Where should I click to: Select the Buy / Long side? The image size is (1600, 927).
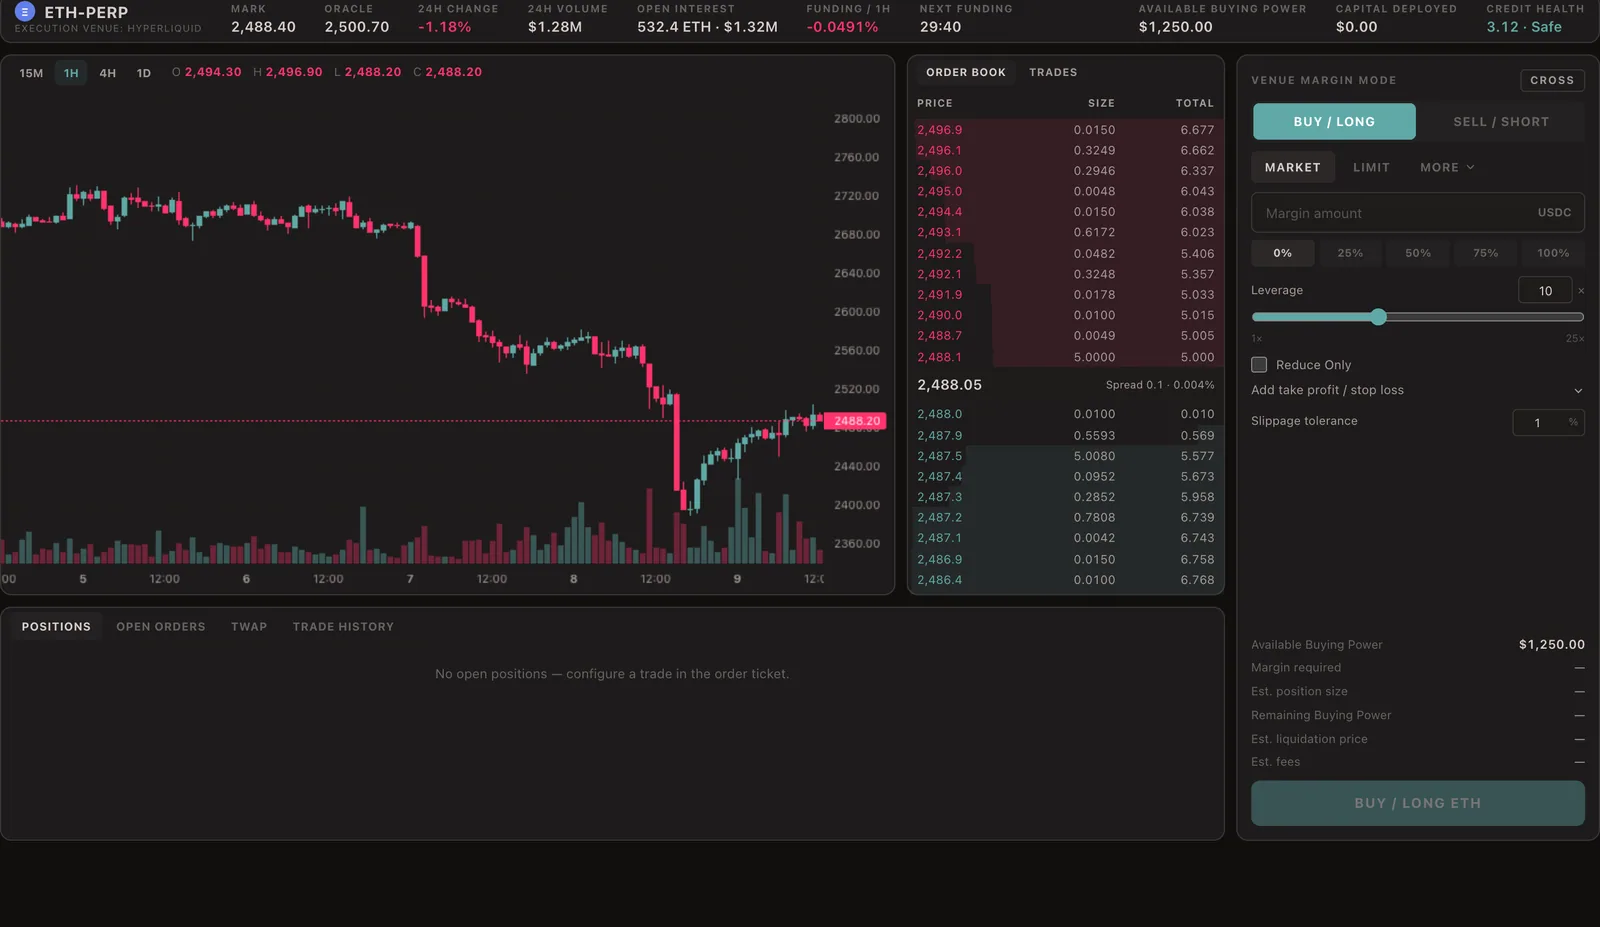(1334, 122)
